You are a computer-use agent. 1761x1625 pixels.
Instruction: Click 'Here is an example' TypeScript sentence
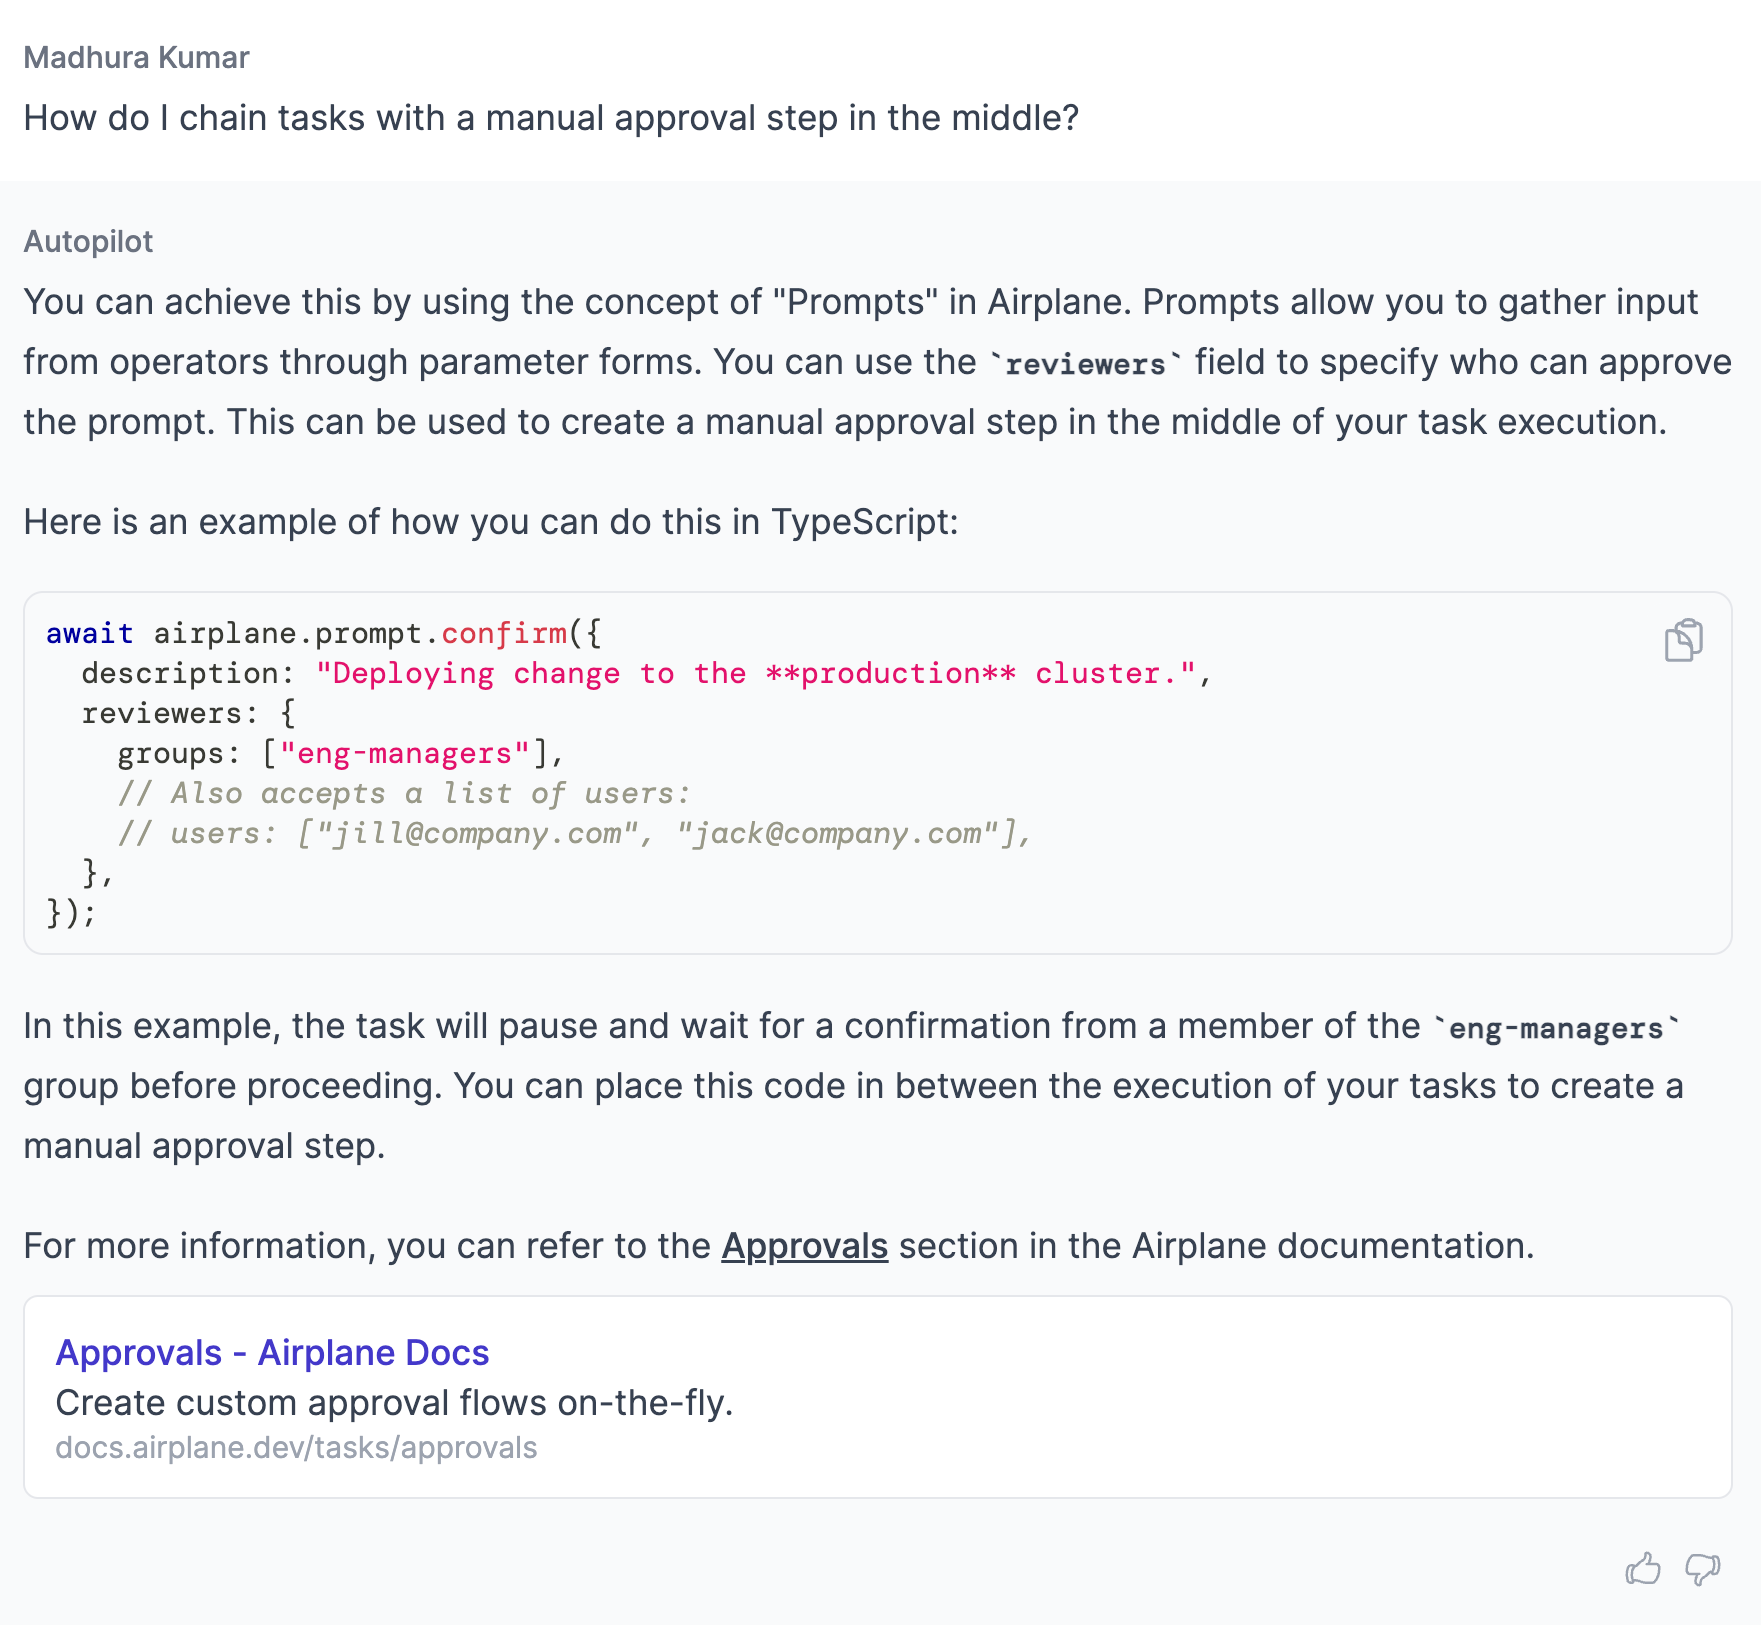pos(491,522)
